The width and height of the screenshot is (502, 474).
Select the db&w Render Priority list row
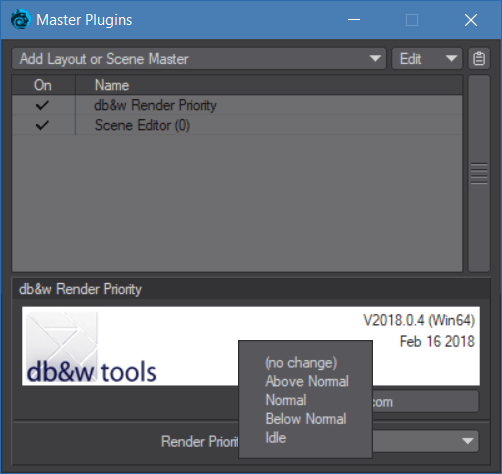[x=237, y=105]
